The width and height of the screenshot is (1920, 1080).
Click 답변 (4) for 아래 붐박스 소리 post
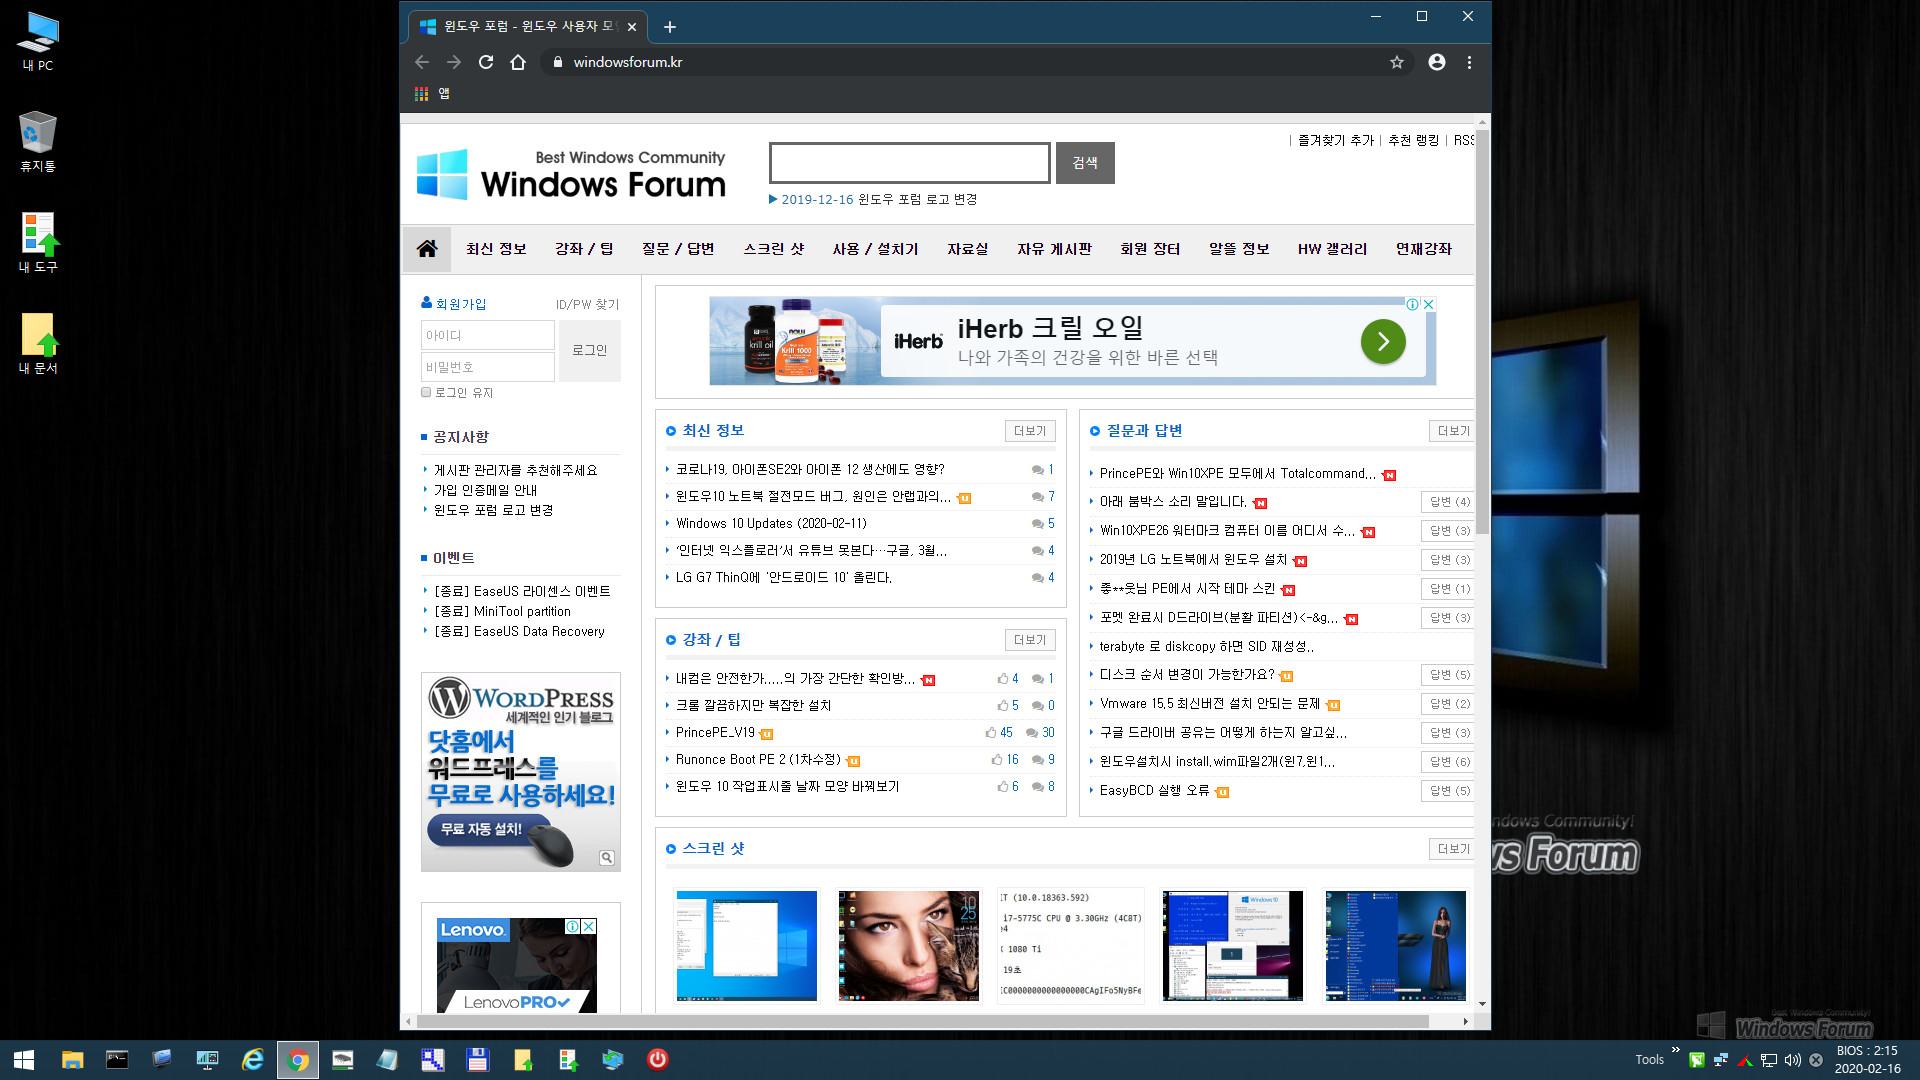[1449, 502]
